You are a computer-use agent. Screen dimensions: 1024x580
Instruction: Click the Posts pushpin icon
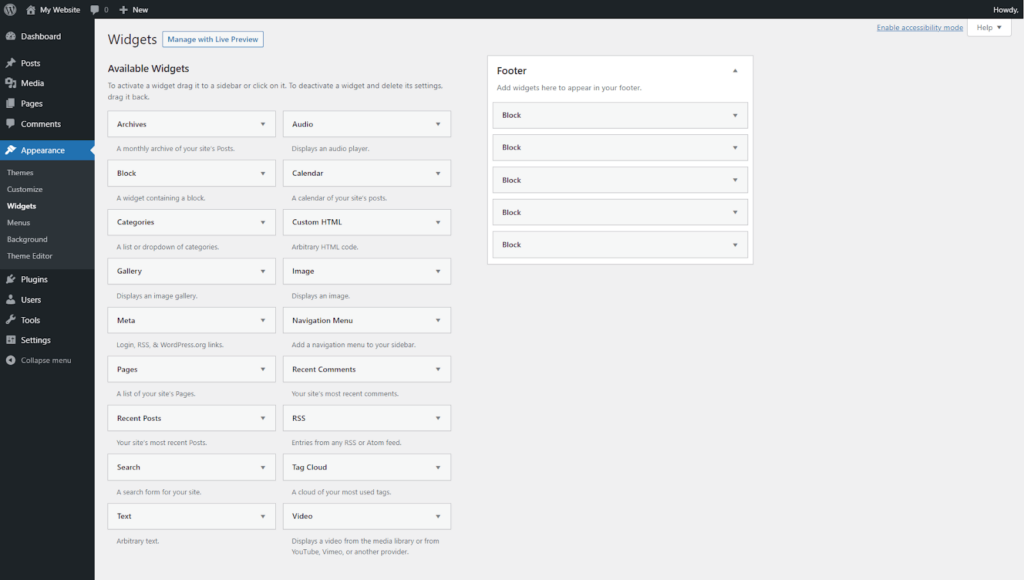[10, 63]
